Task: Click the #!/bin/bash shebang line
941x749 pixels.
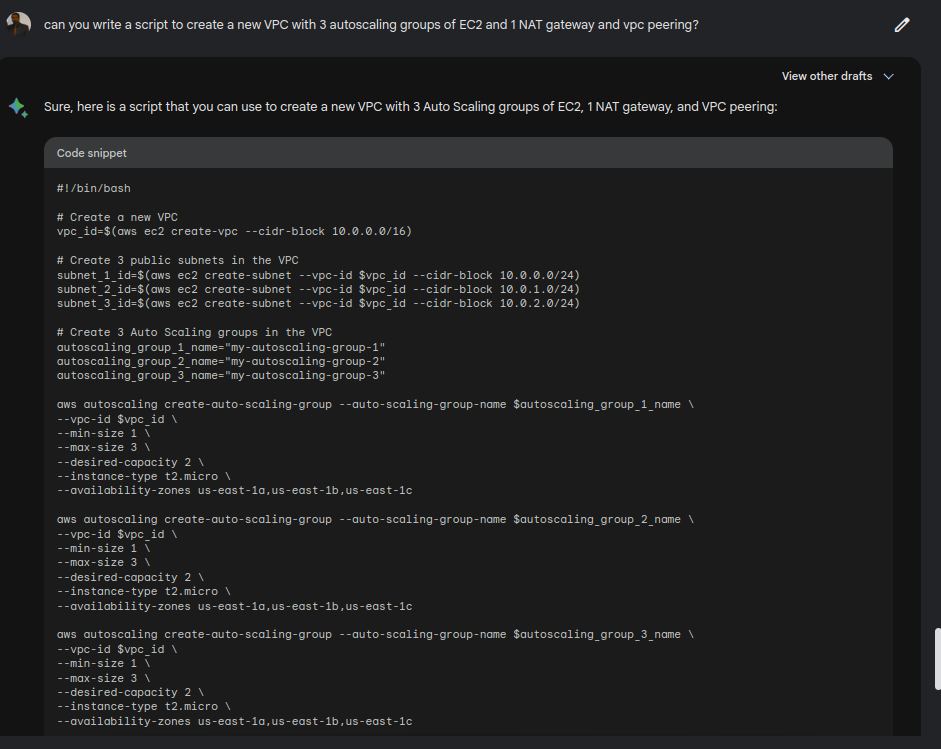Action: click(94, 188)
